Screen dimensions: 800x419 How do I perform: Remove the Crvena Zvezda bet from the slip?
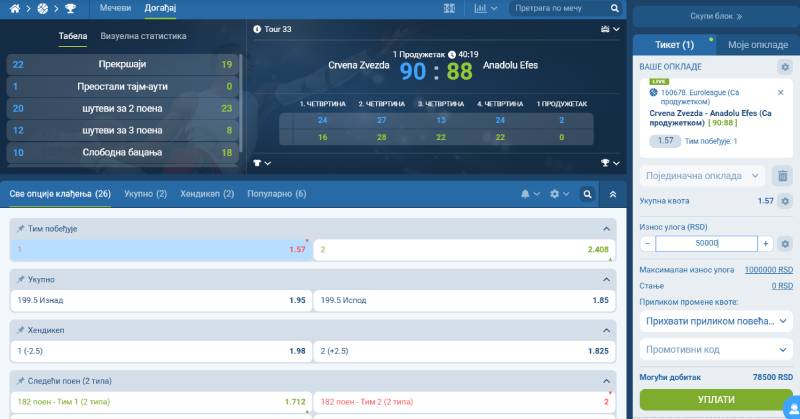pos(780,92)
